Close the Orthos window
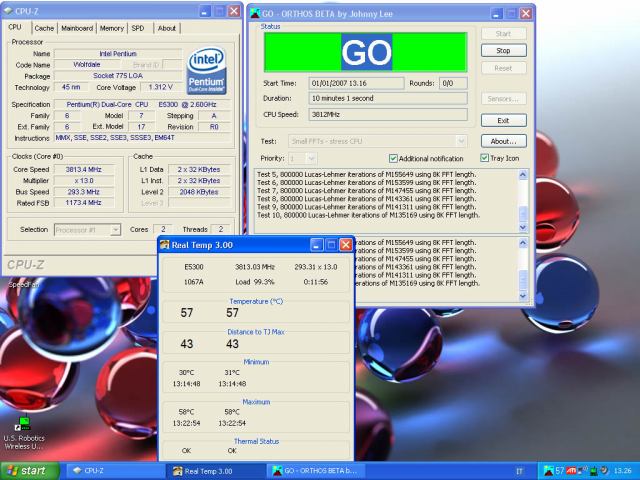This screenshot has height=480, width=640. coord(526,13)
